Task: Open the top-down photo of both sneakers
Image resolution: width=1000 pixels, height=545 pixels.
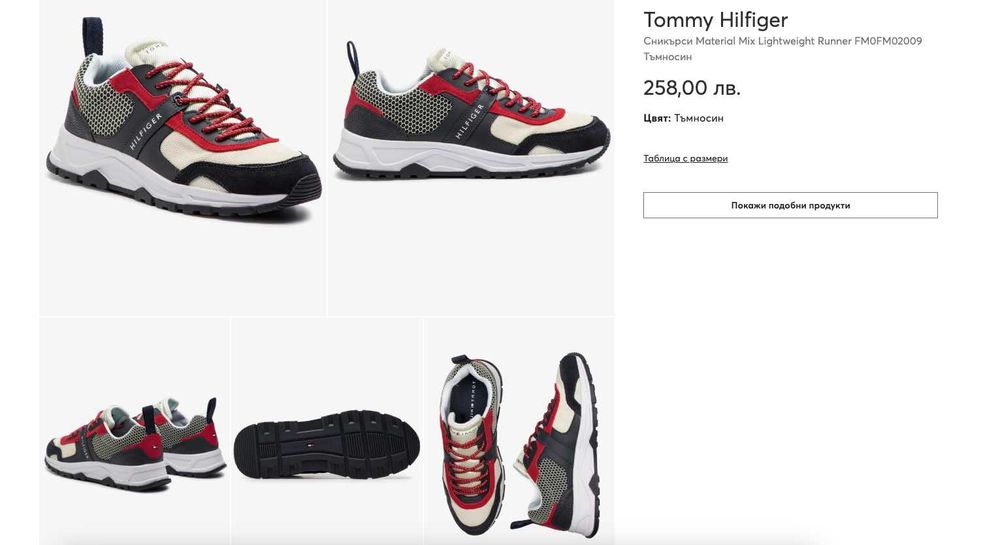Action: click(x=520, y=432)
